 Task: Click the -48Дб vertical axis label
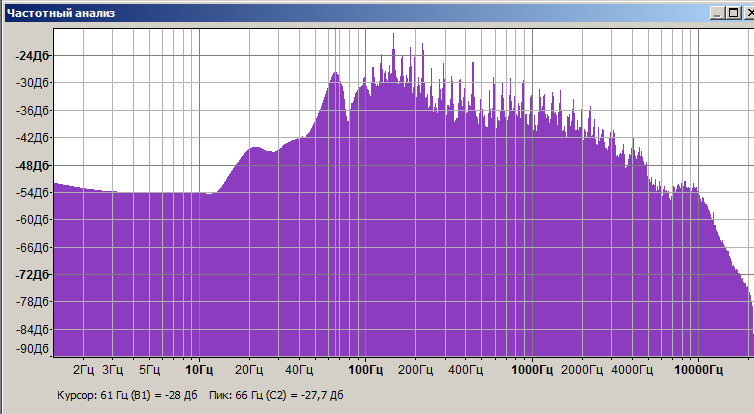point(33,165)
